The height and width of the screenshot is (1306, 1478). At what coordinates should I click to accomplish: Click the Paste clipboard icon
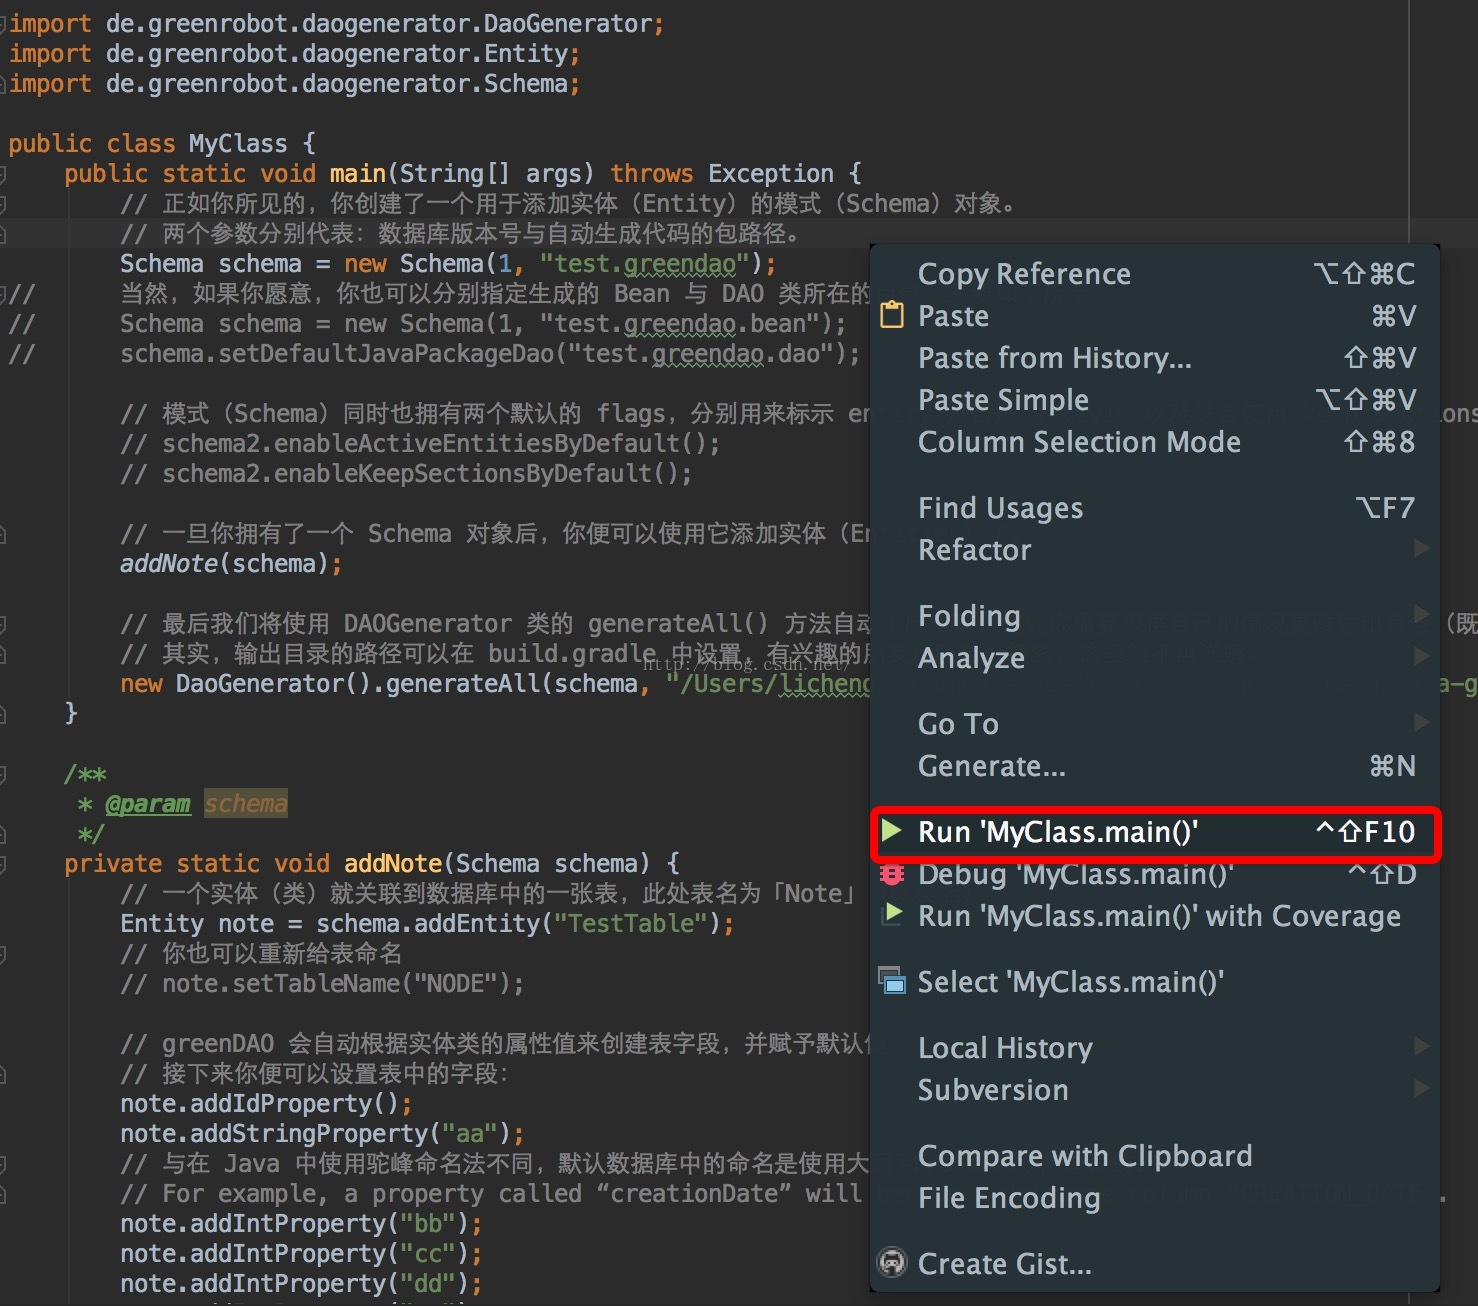[x=892, y=316]
